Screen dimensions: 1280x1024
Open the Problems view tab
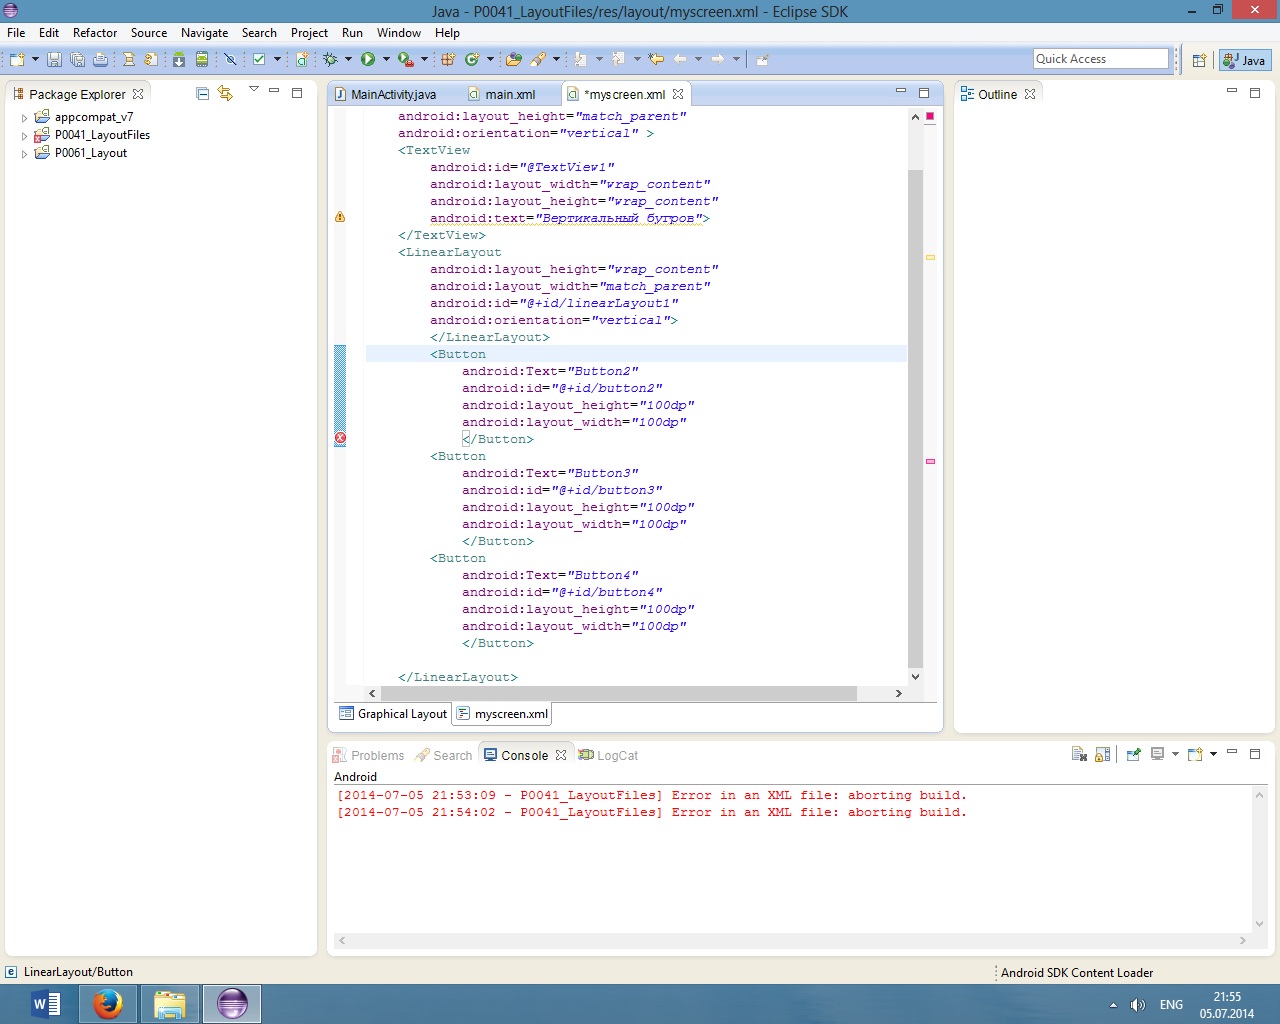pyautogui.click(x=368, y=755)
